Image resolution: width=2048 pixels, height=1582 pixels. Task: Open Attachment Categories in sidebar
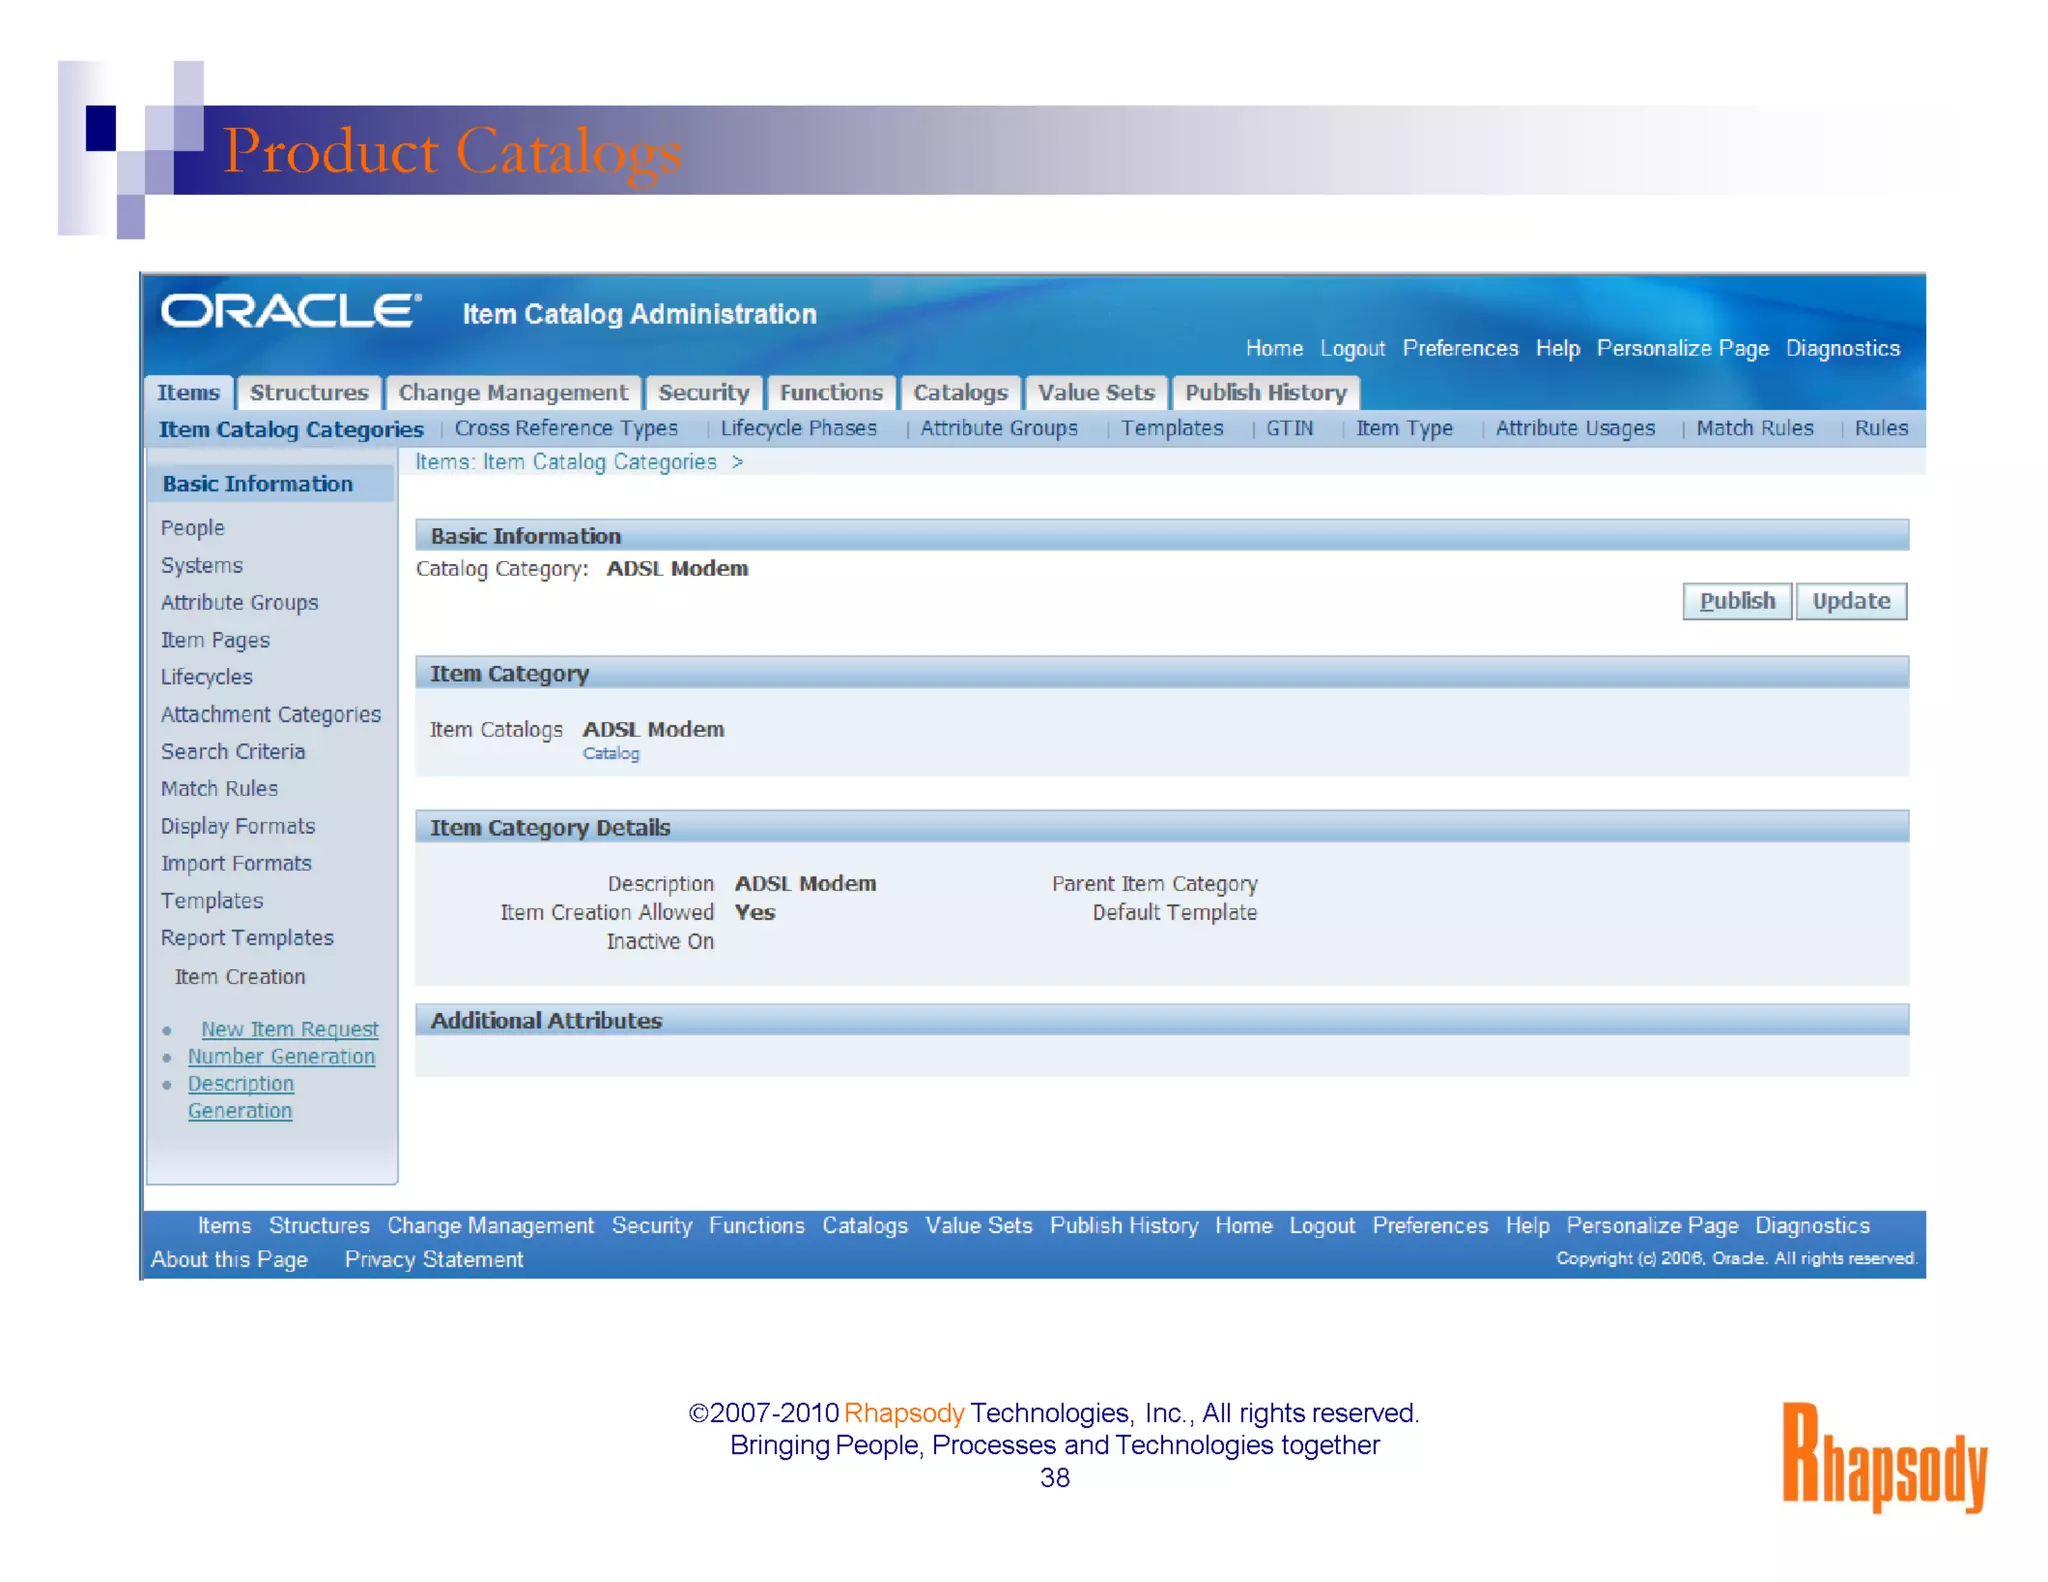click(x=271, y=715)
